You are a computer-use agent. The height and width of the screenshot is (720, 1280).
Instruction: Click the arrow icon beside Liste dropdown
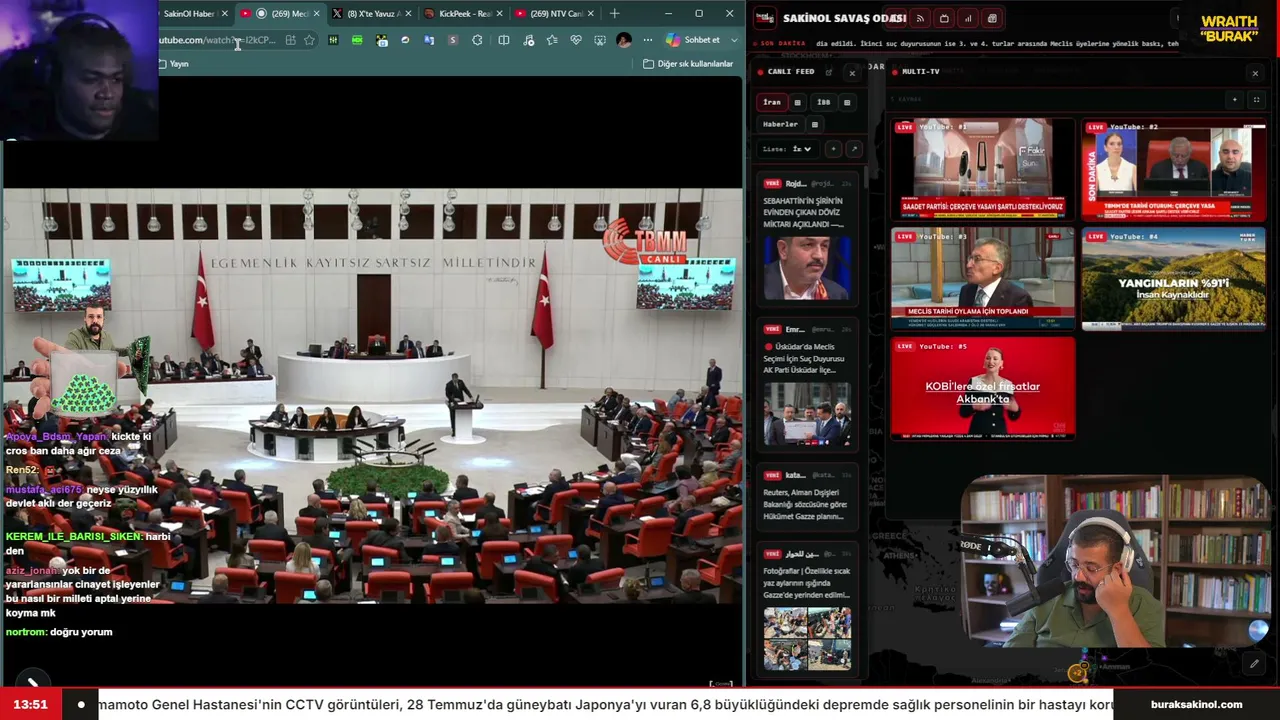point(854,149)
